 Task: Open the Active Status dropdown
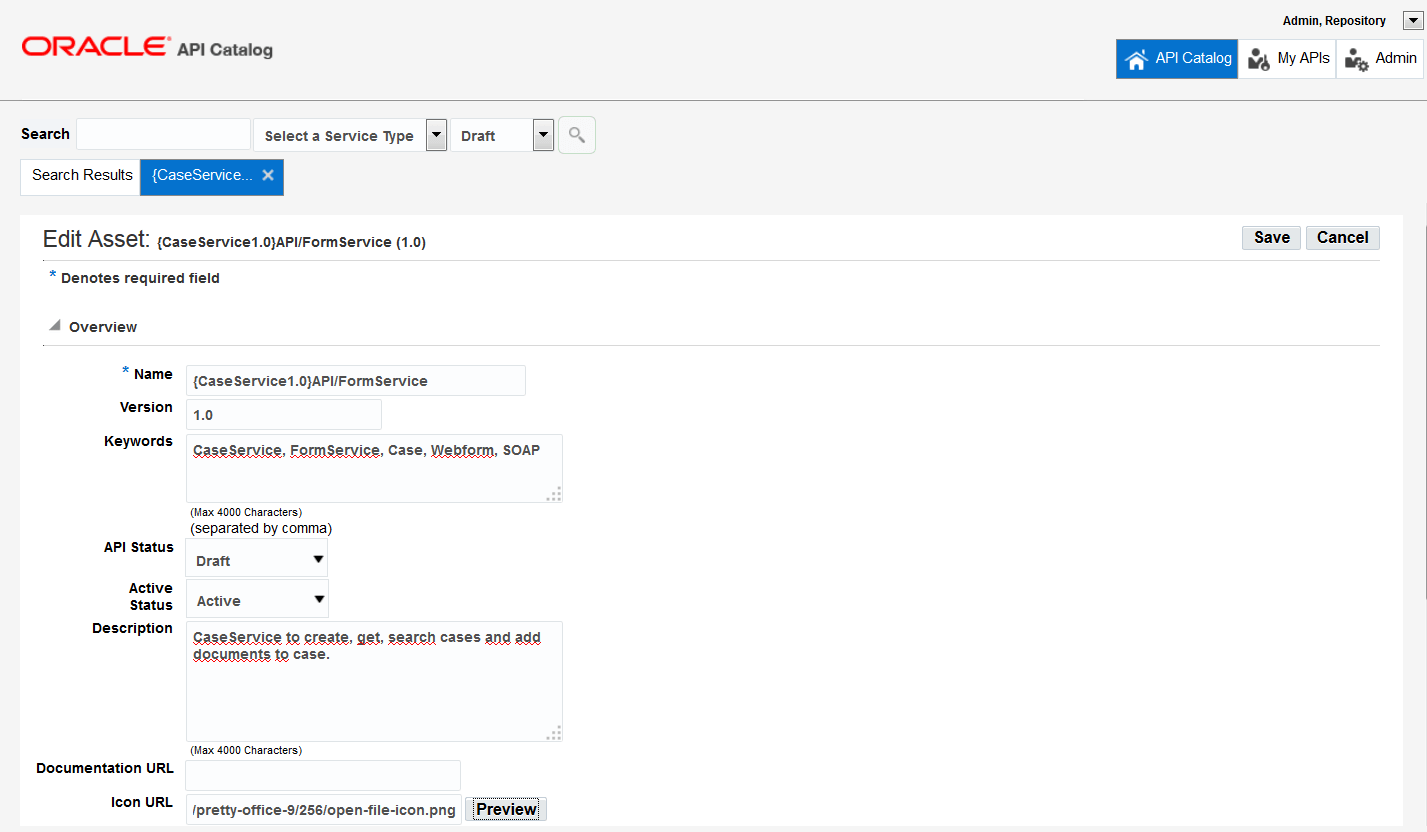(317, 599)
